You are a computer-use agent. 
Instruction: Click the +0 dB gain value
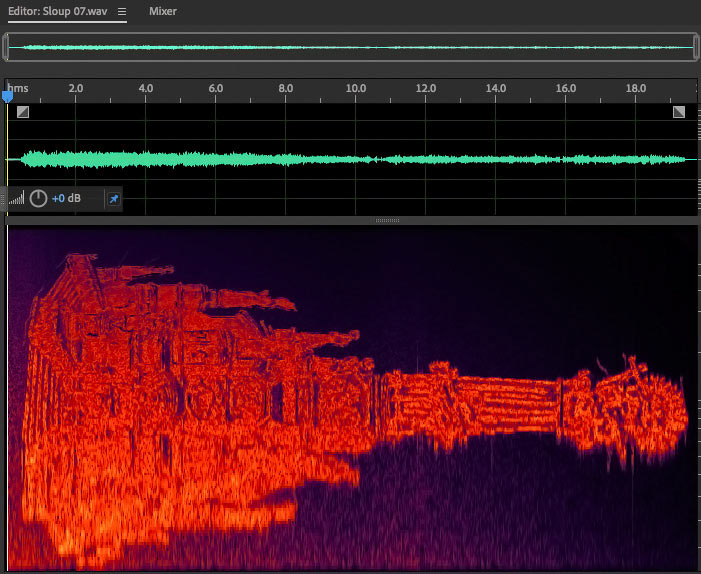click(66, 198)
